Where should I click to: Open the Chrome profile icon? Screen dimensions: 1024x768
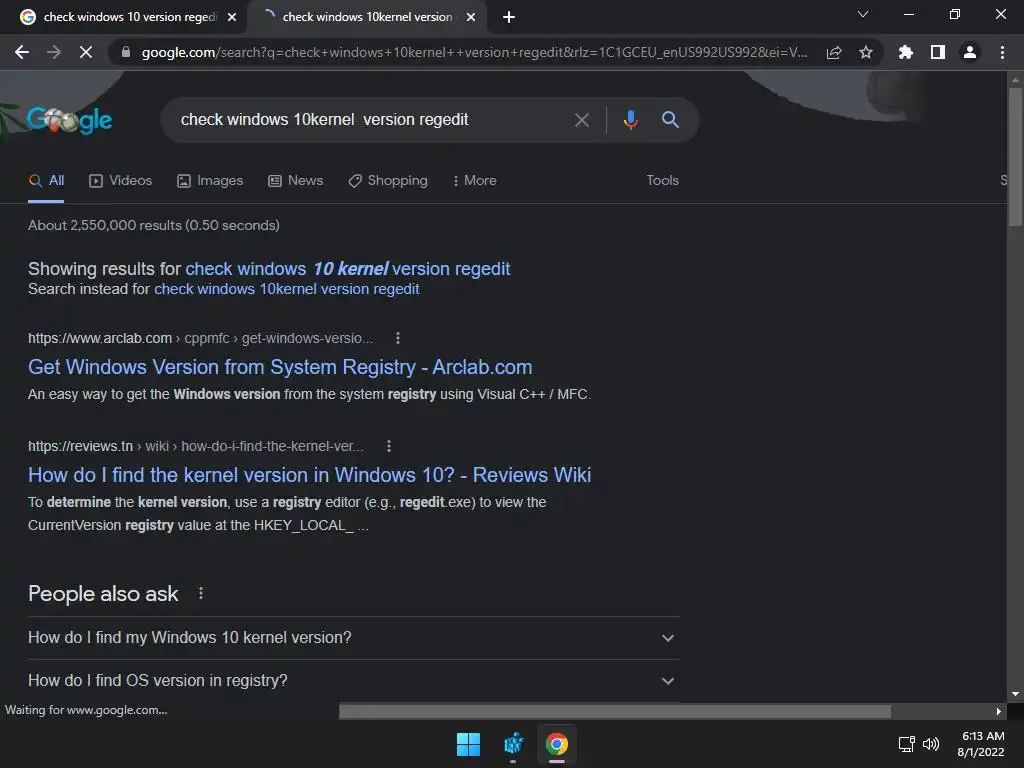(970, 52)
